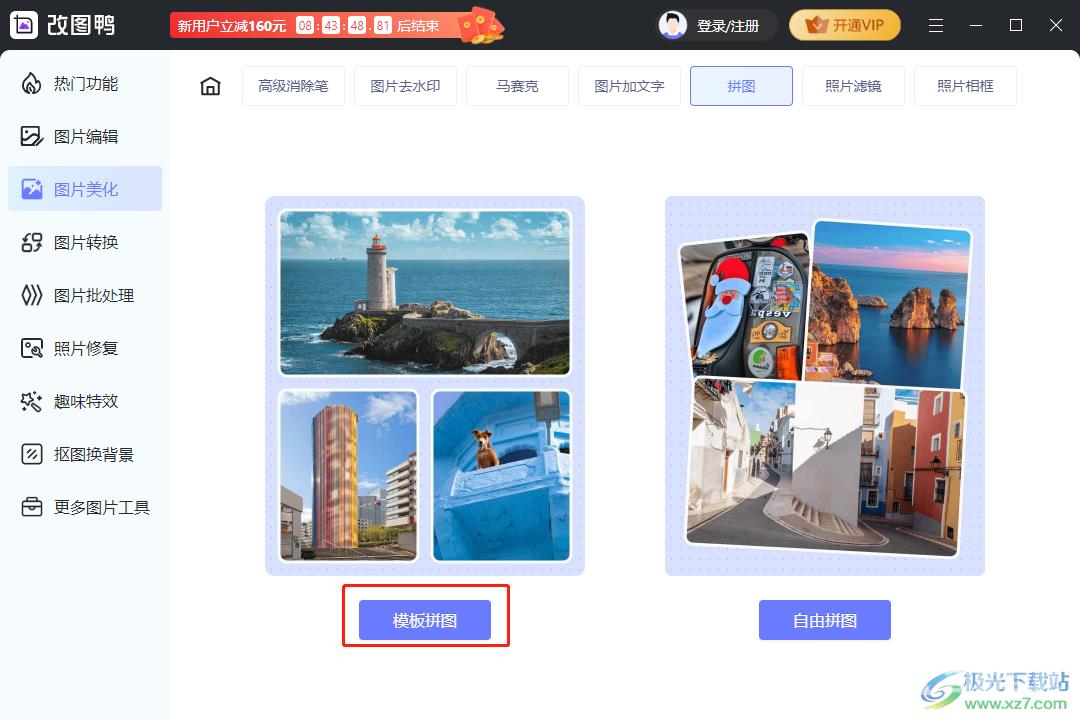Click the 更多图片工具 toolbox icon
The height and width of the screenshot is (720, 1080).
coord(32,508)
